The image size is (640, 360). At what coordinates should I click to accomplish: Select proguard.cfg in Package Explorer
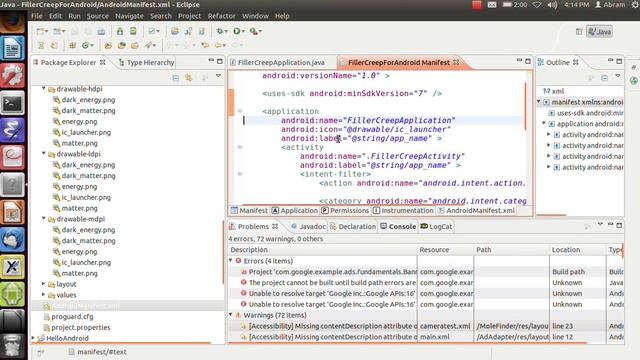[72, 316]
